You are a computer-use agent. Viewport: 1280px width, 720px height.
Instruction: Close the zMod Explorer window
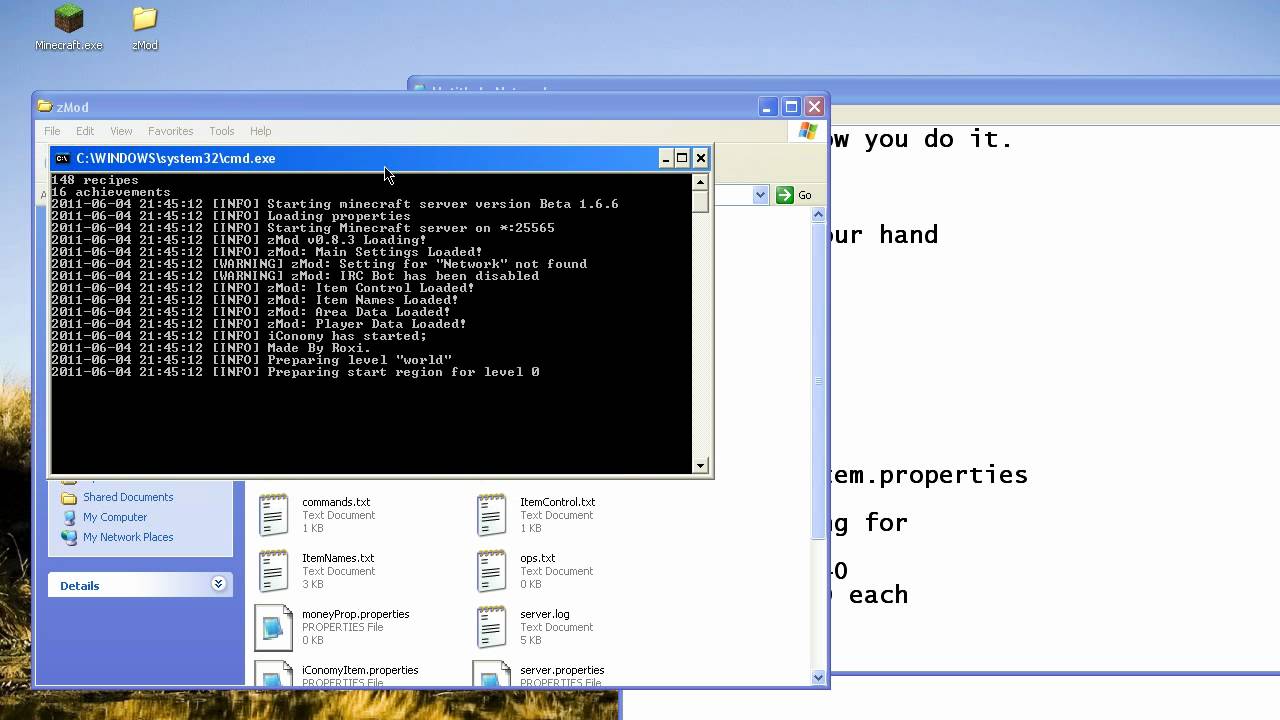(814, 107)
